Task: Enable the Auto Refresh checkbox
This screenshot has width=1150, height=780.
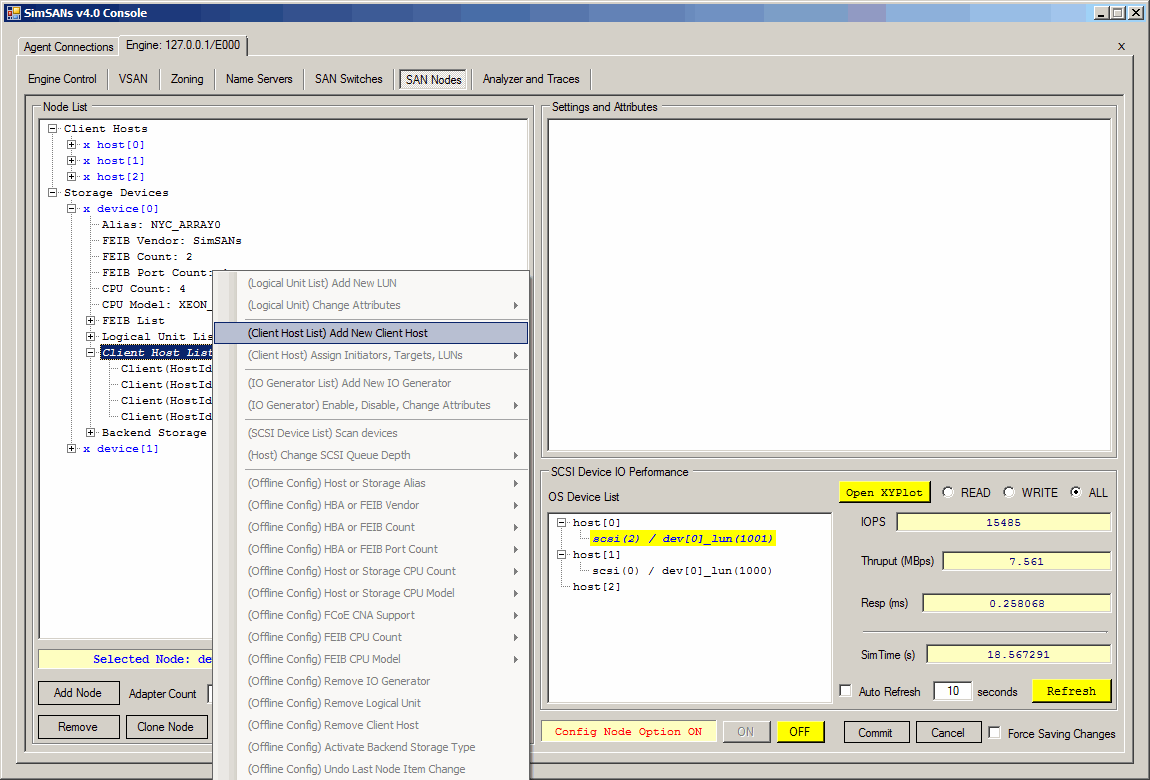Action: (846, 691)
